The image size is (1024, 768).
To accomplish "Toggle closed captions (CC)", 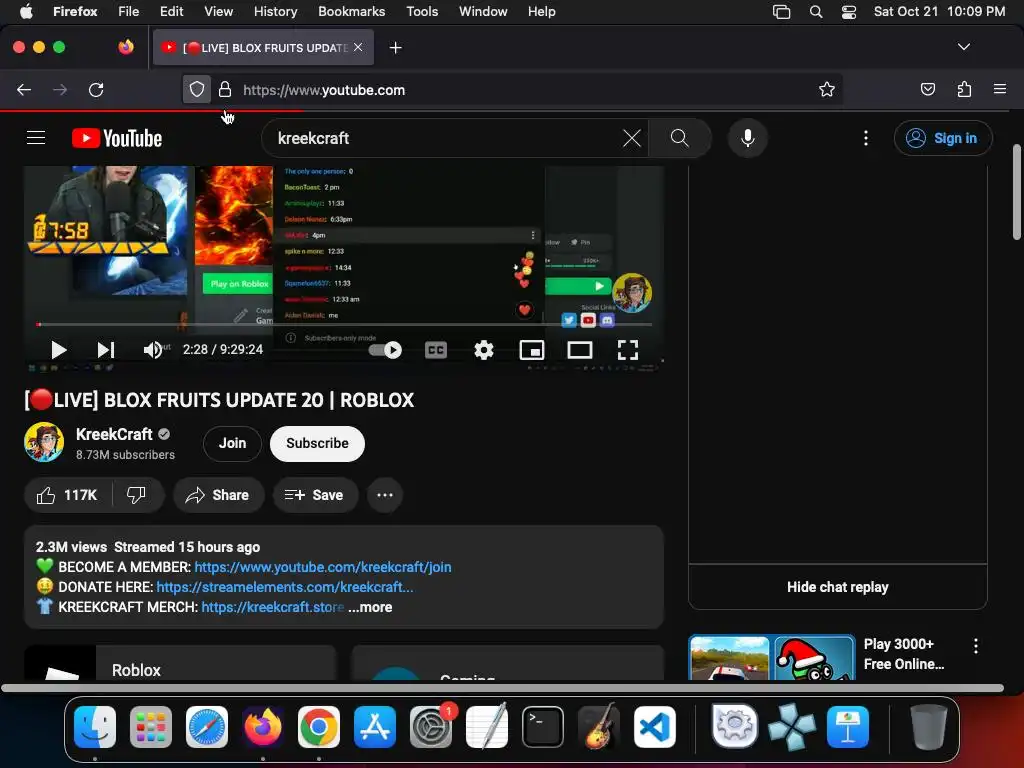I will tap(436, 350).
